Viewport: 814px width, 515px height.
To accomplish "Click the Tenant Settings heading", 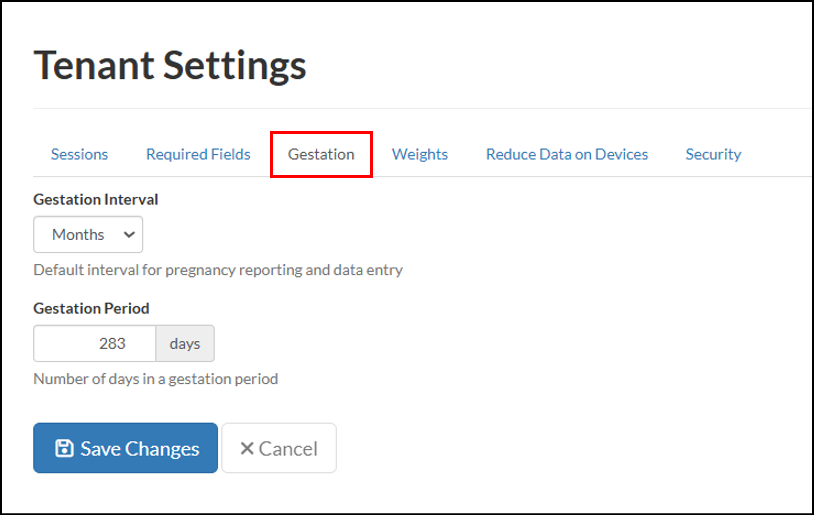I will tap(170, 65).
